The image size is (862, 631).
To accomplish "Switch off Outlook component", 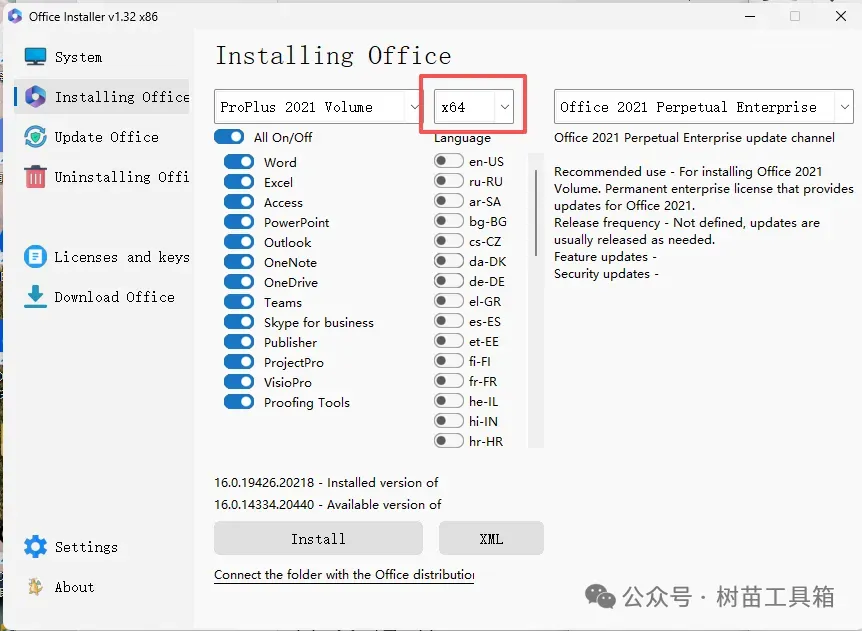I will pyautogui.click(x=239, y=242).
